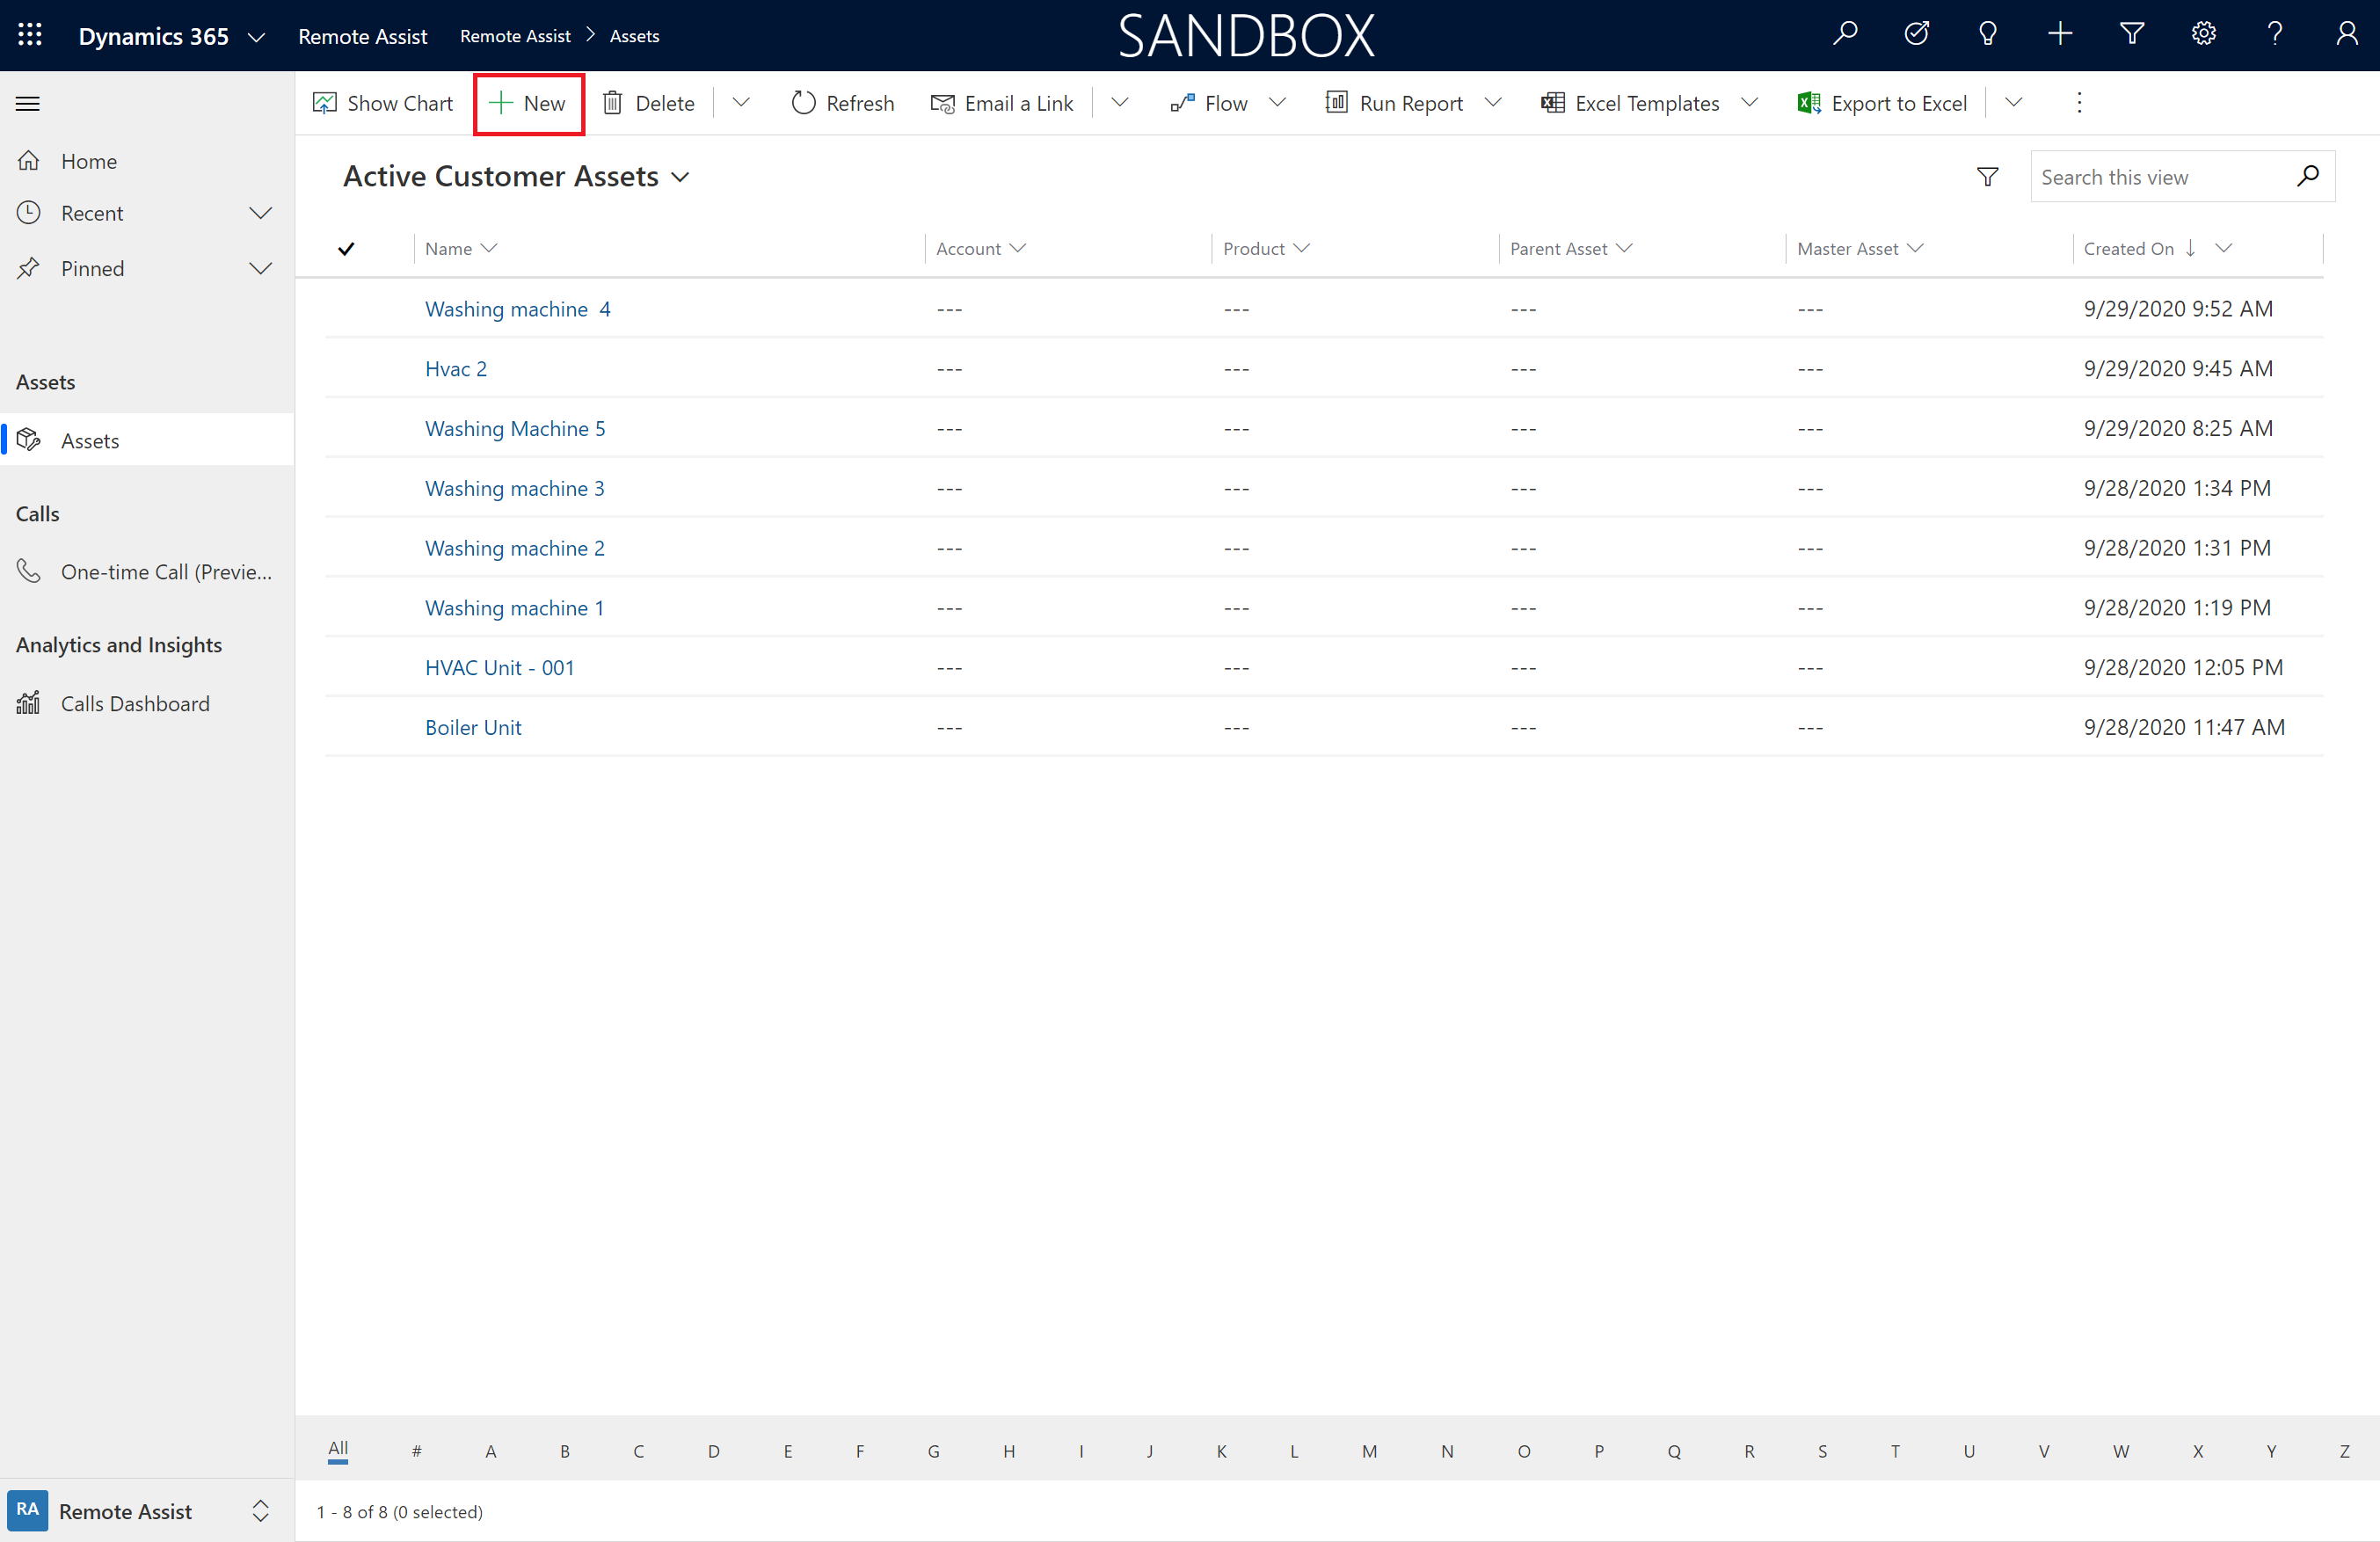Image resolution: width=2380 pixels, height=1542 pixels.
Task: Expand the Active Customer Assets dropdown
Action: (x=683, y=177)
